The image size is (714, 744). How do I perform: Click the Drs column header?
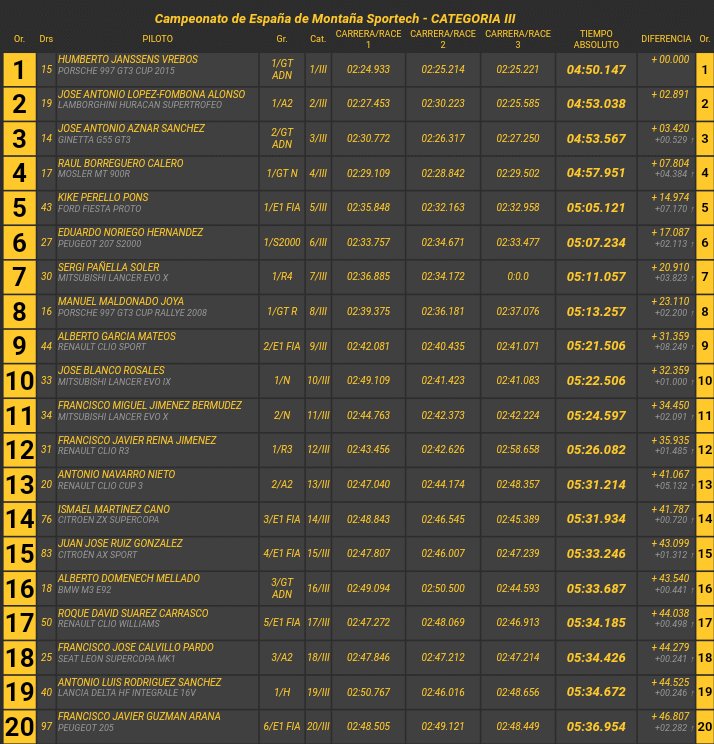[46, 39]
